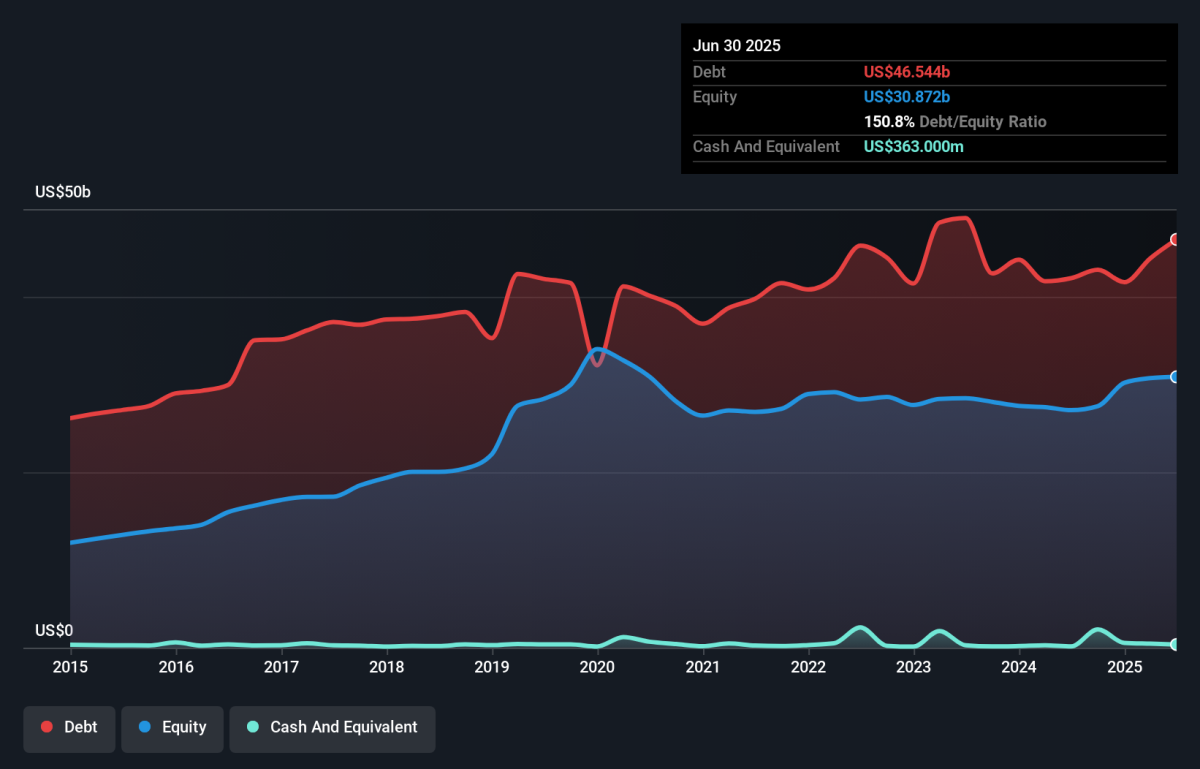This screenshot has width=1200, height=769.
Task: Click the 150.8% Debt/Equity Ratio text
Action: [955, 122]
